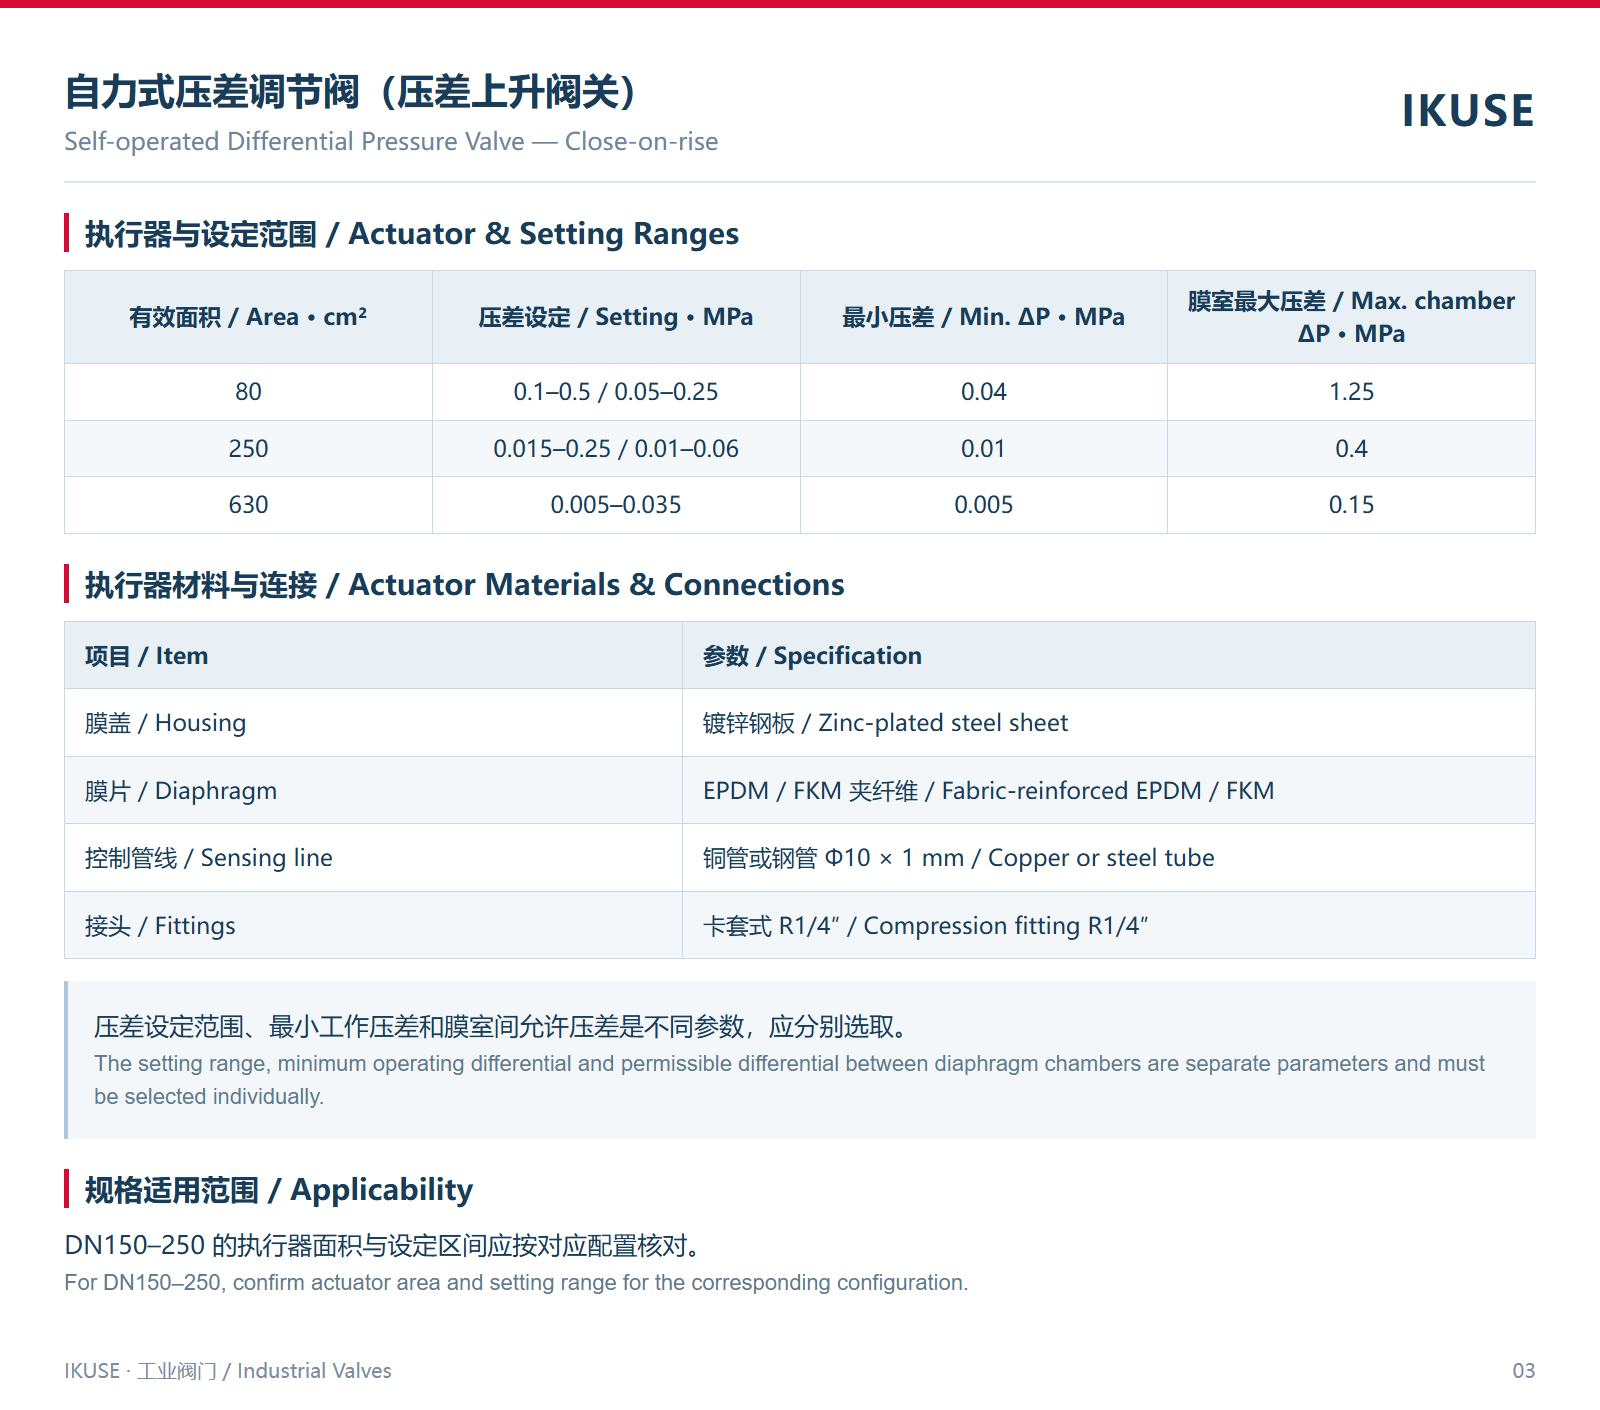This screenshot has height=1410, width=1600.
Task: Click page number 03
Action: 1523,1371
